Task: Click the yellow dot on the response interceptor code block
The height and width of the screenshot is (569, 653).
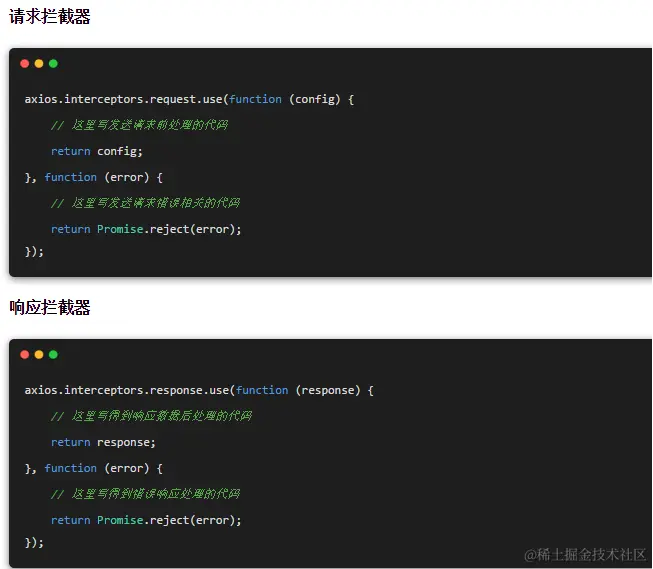Action: tap(39, 354)
